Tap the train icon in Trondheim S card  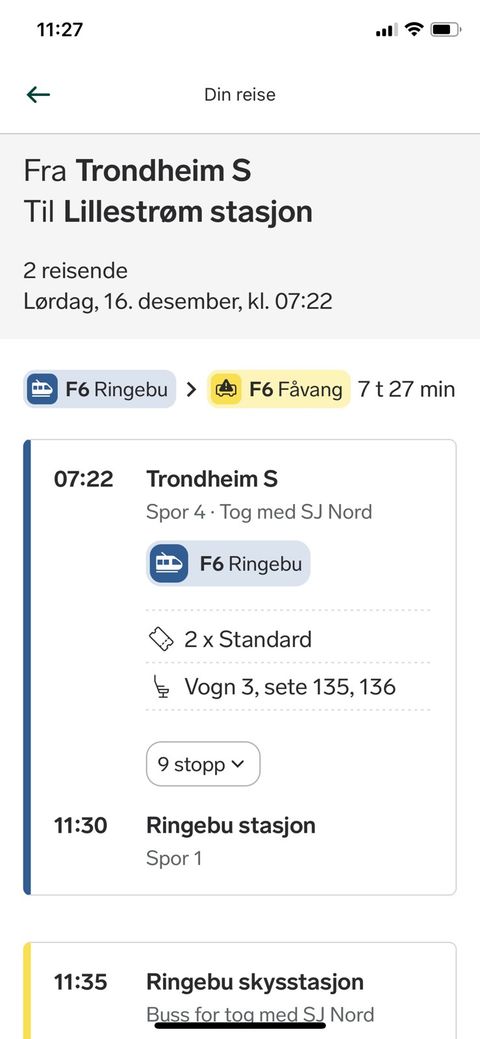click(168, 564)
